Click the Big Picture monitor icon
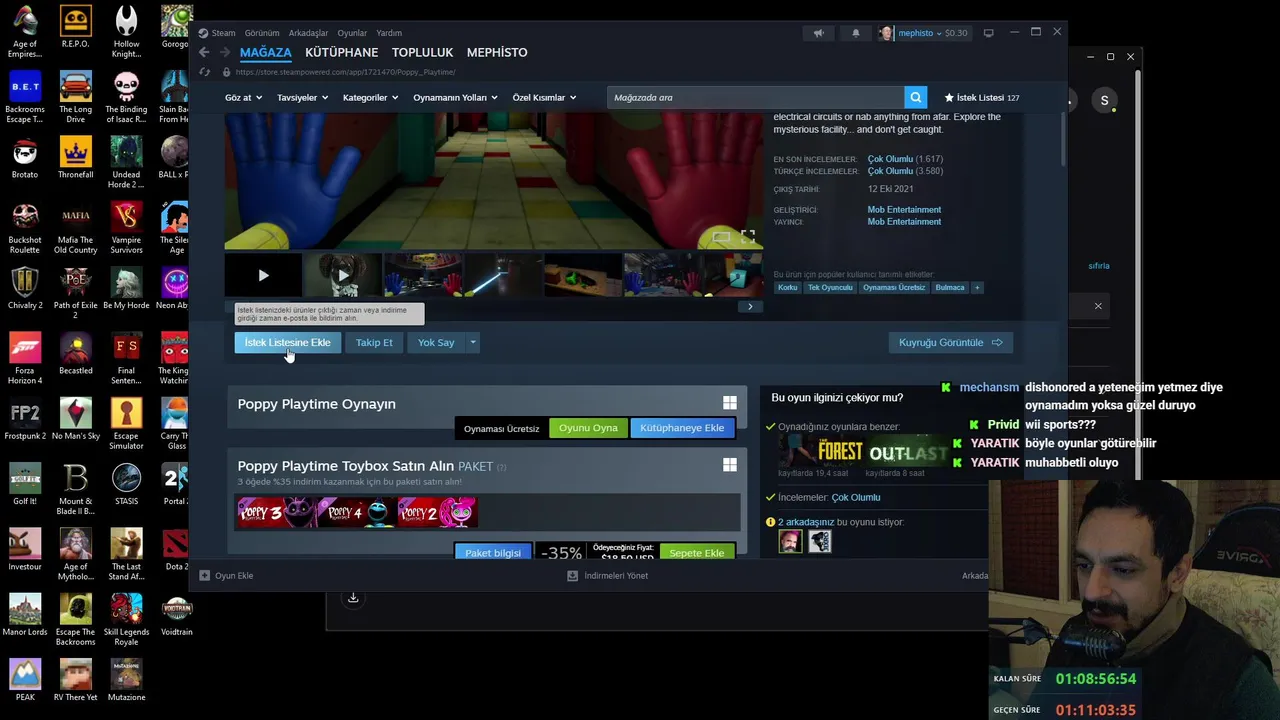 tap(988, 33)
